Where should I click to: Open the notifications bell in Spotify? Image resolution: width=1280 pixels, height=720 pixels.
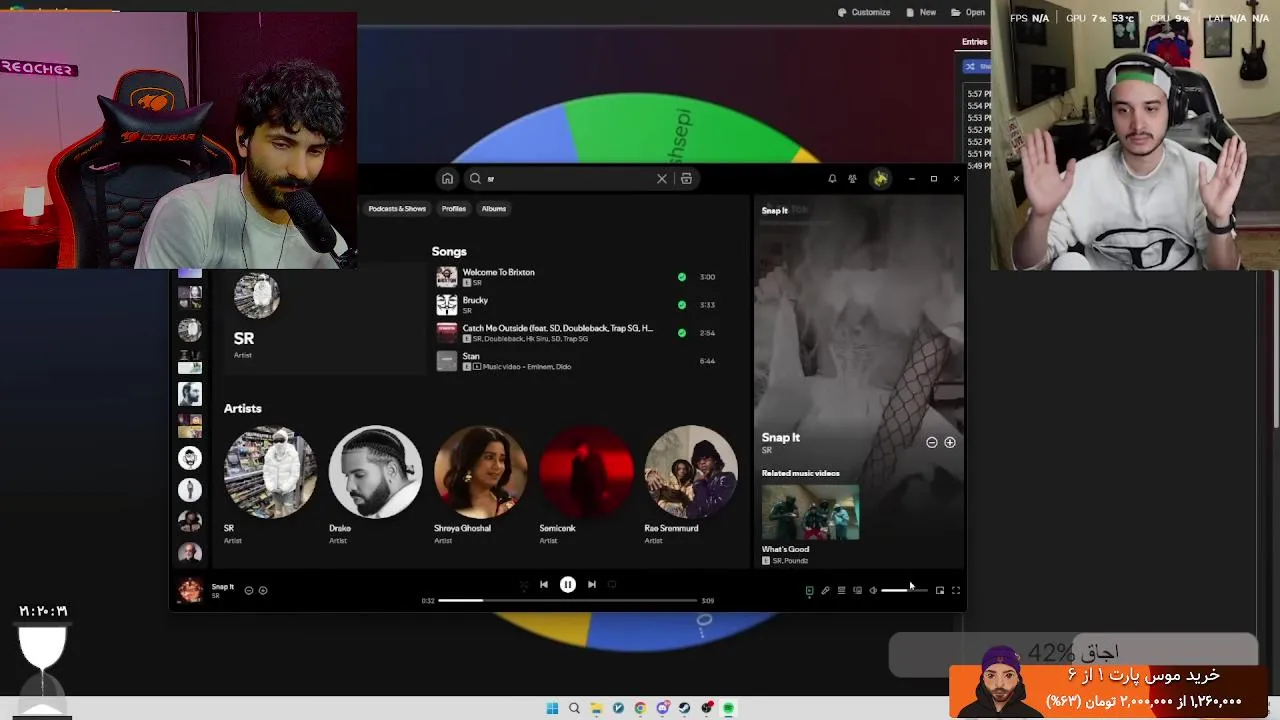click(x=832, y=178)
